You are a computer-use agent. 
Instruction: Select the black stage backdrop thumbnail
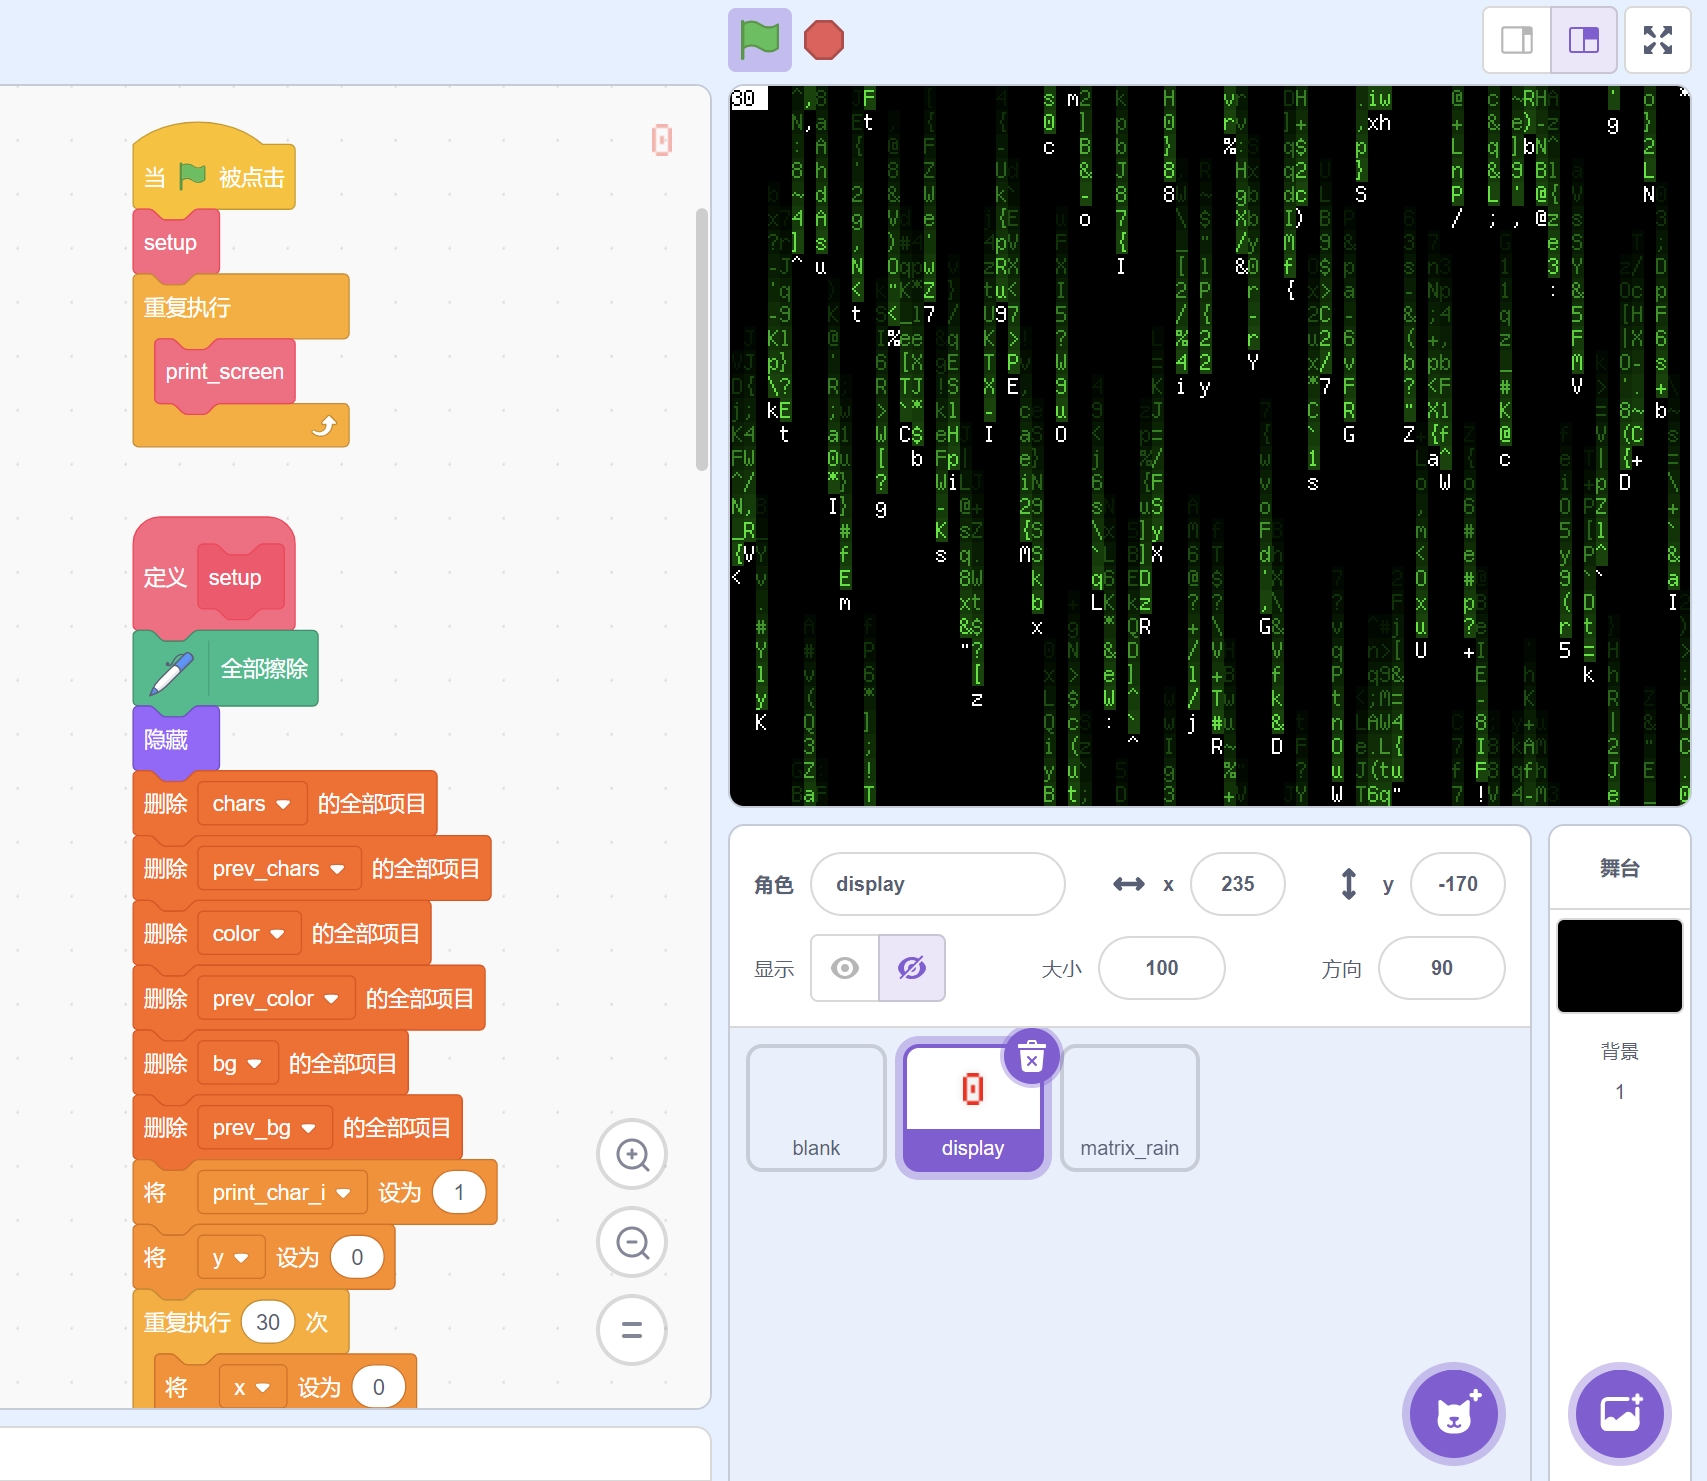[1619, 966]
